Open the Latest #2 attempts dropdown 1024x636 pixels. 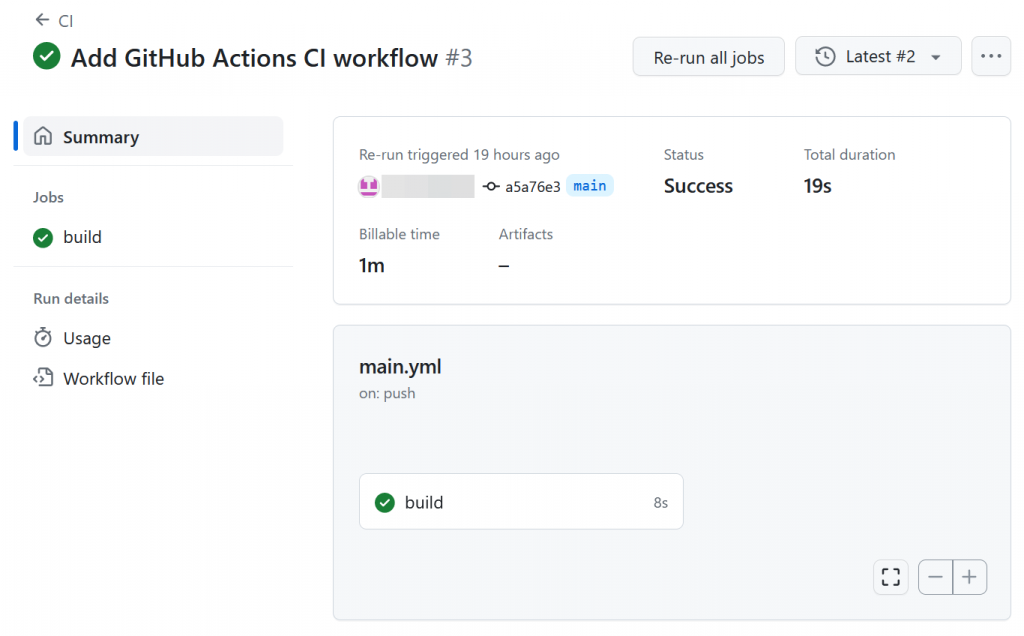click(879, 57)
